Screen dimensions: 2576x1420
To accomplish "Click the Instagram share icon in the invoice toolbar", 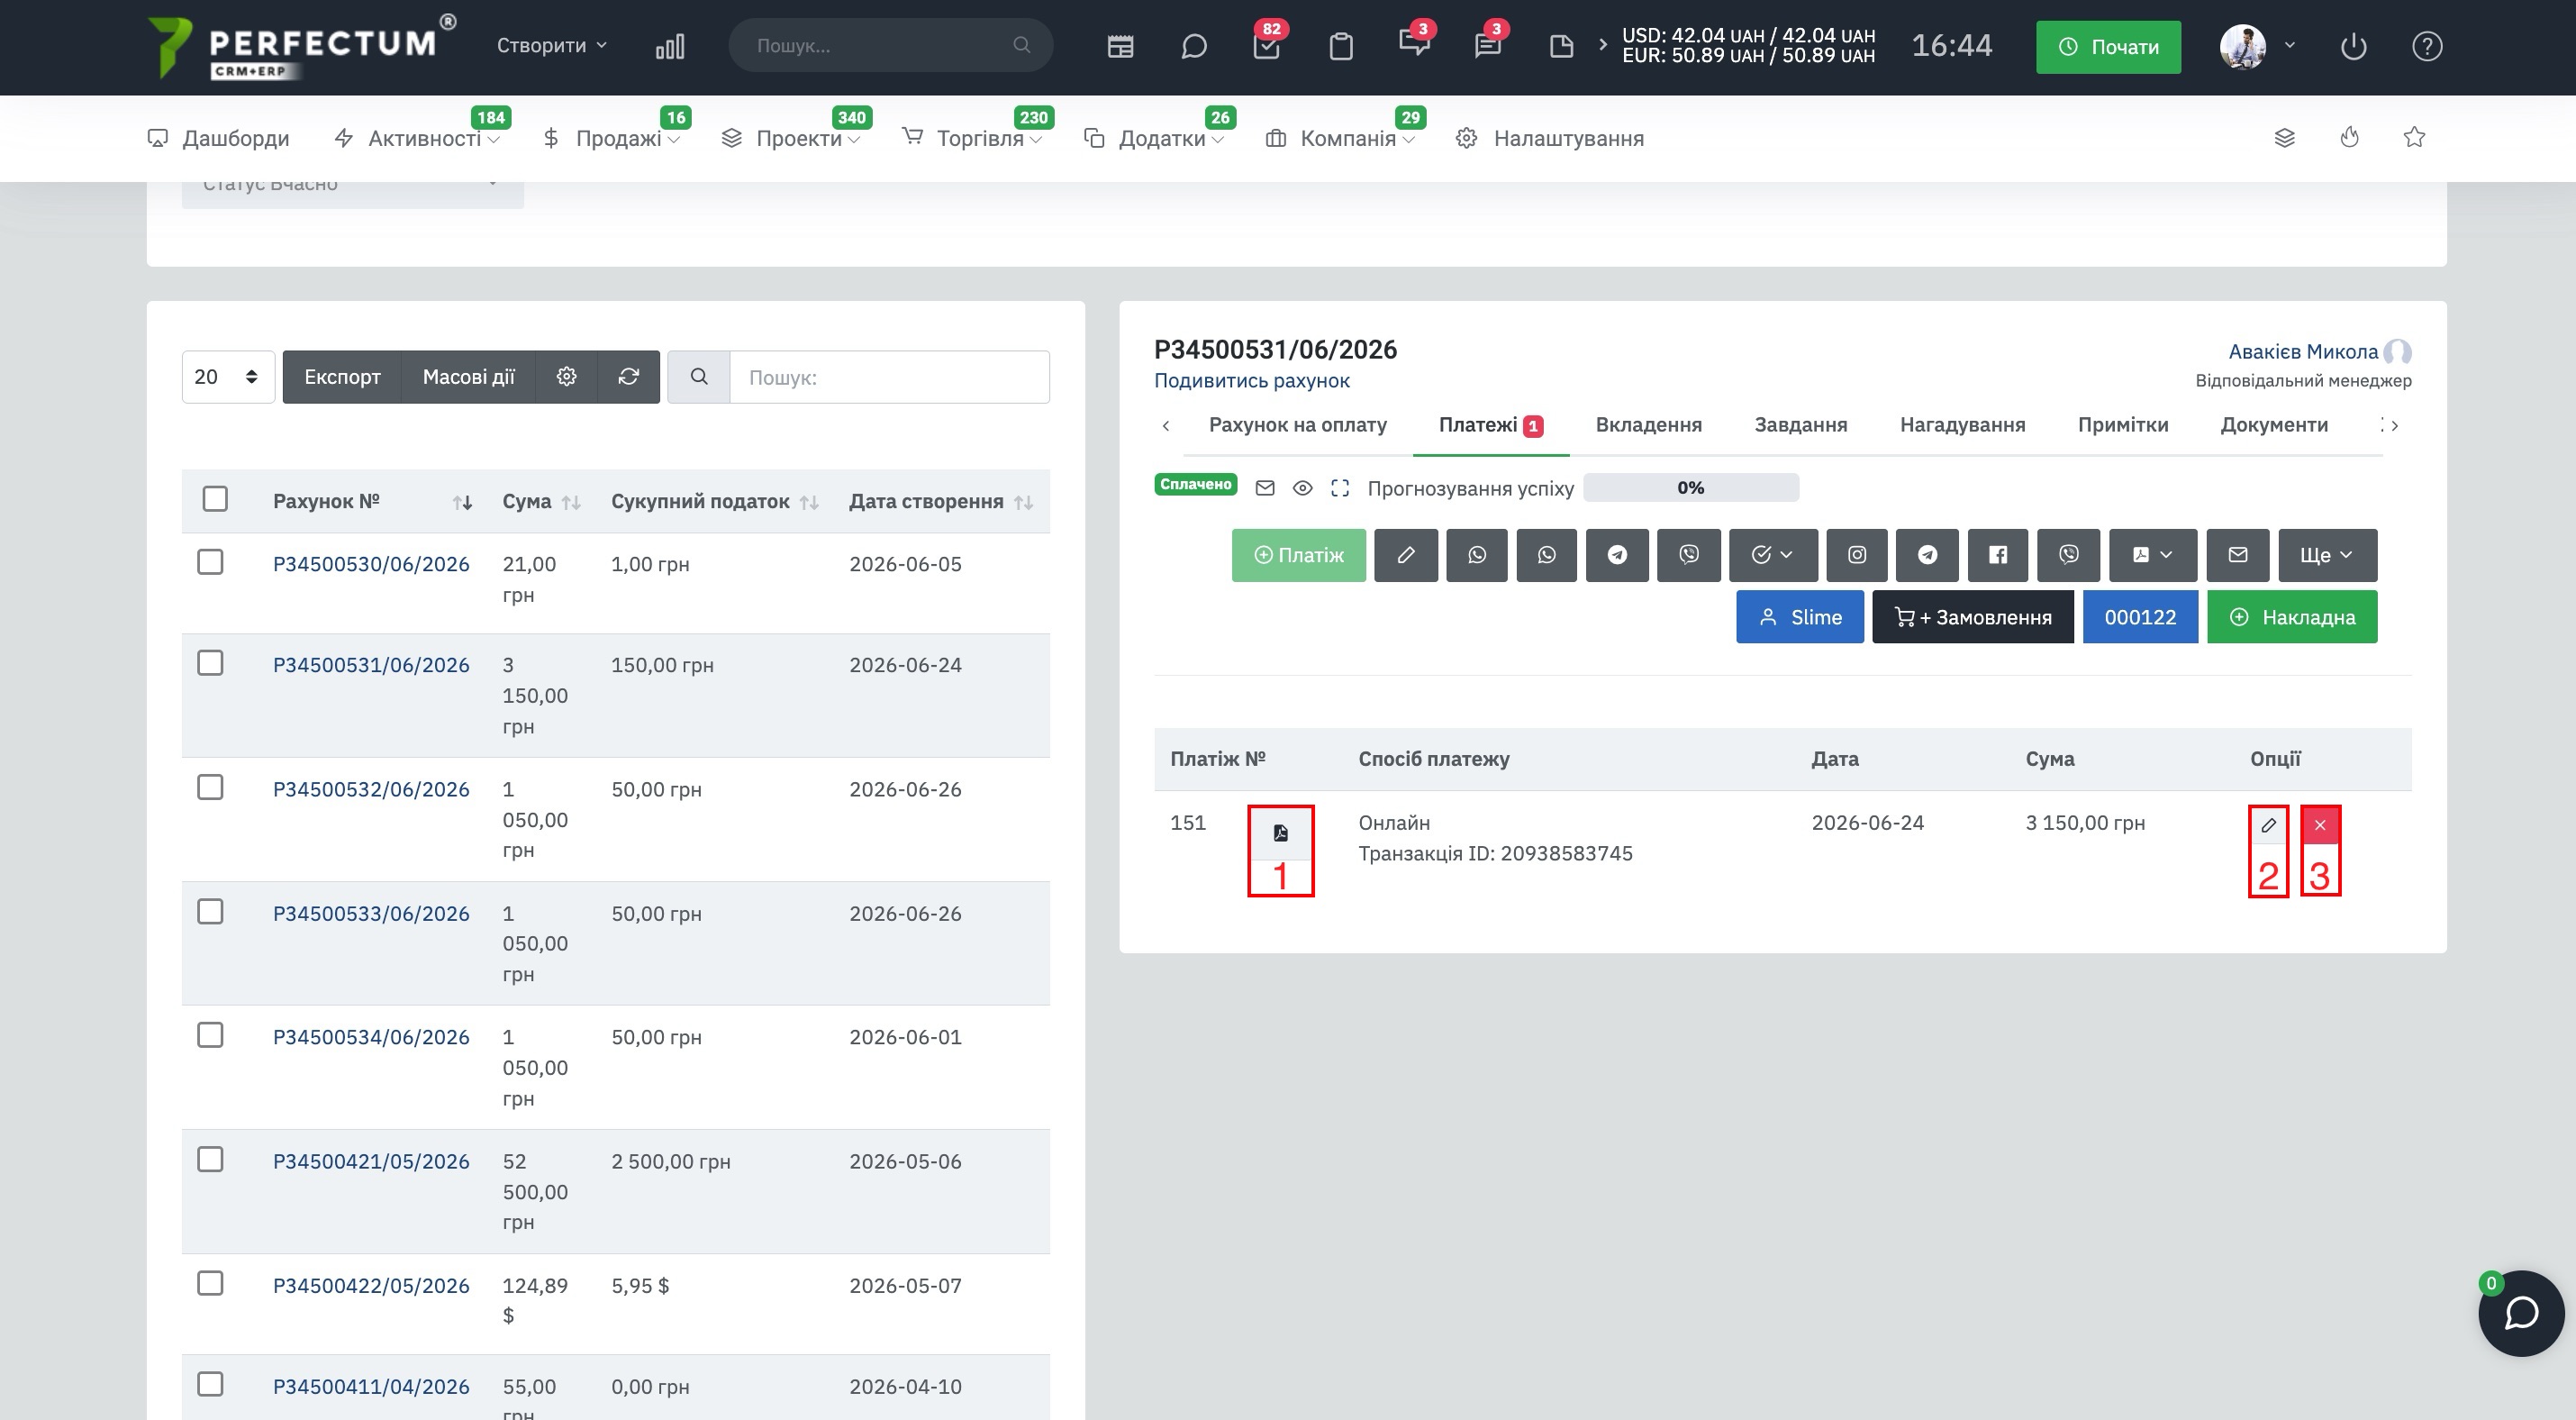I will click(x=1856, y=555).
